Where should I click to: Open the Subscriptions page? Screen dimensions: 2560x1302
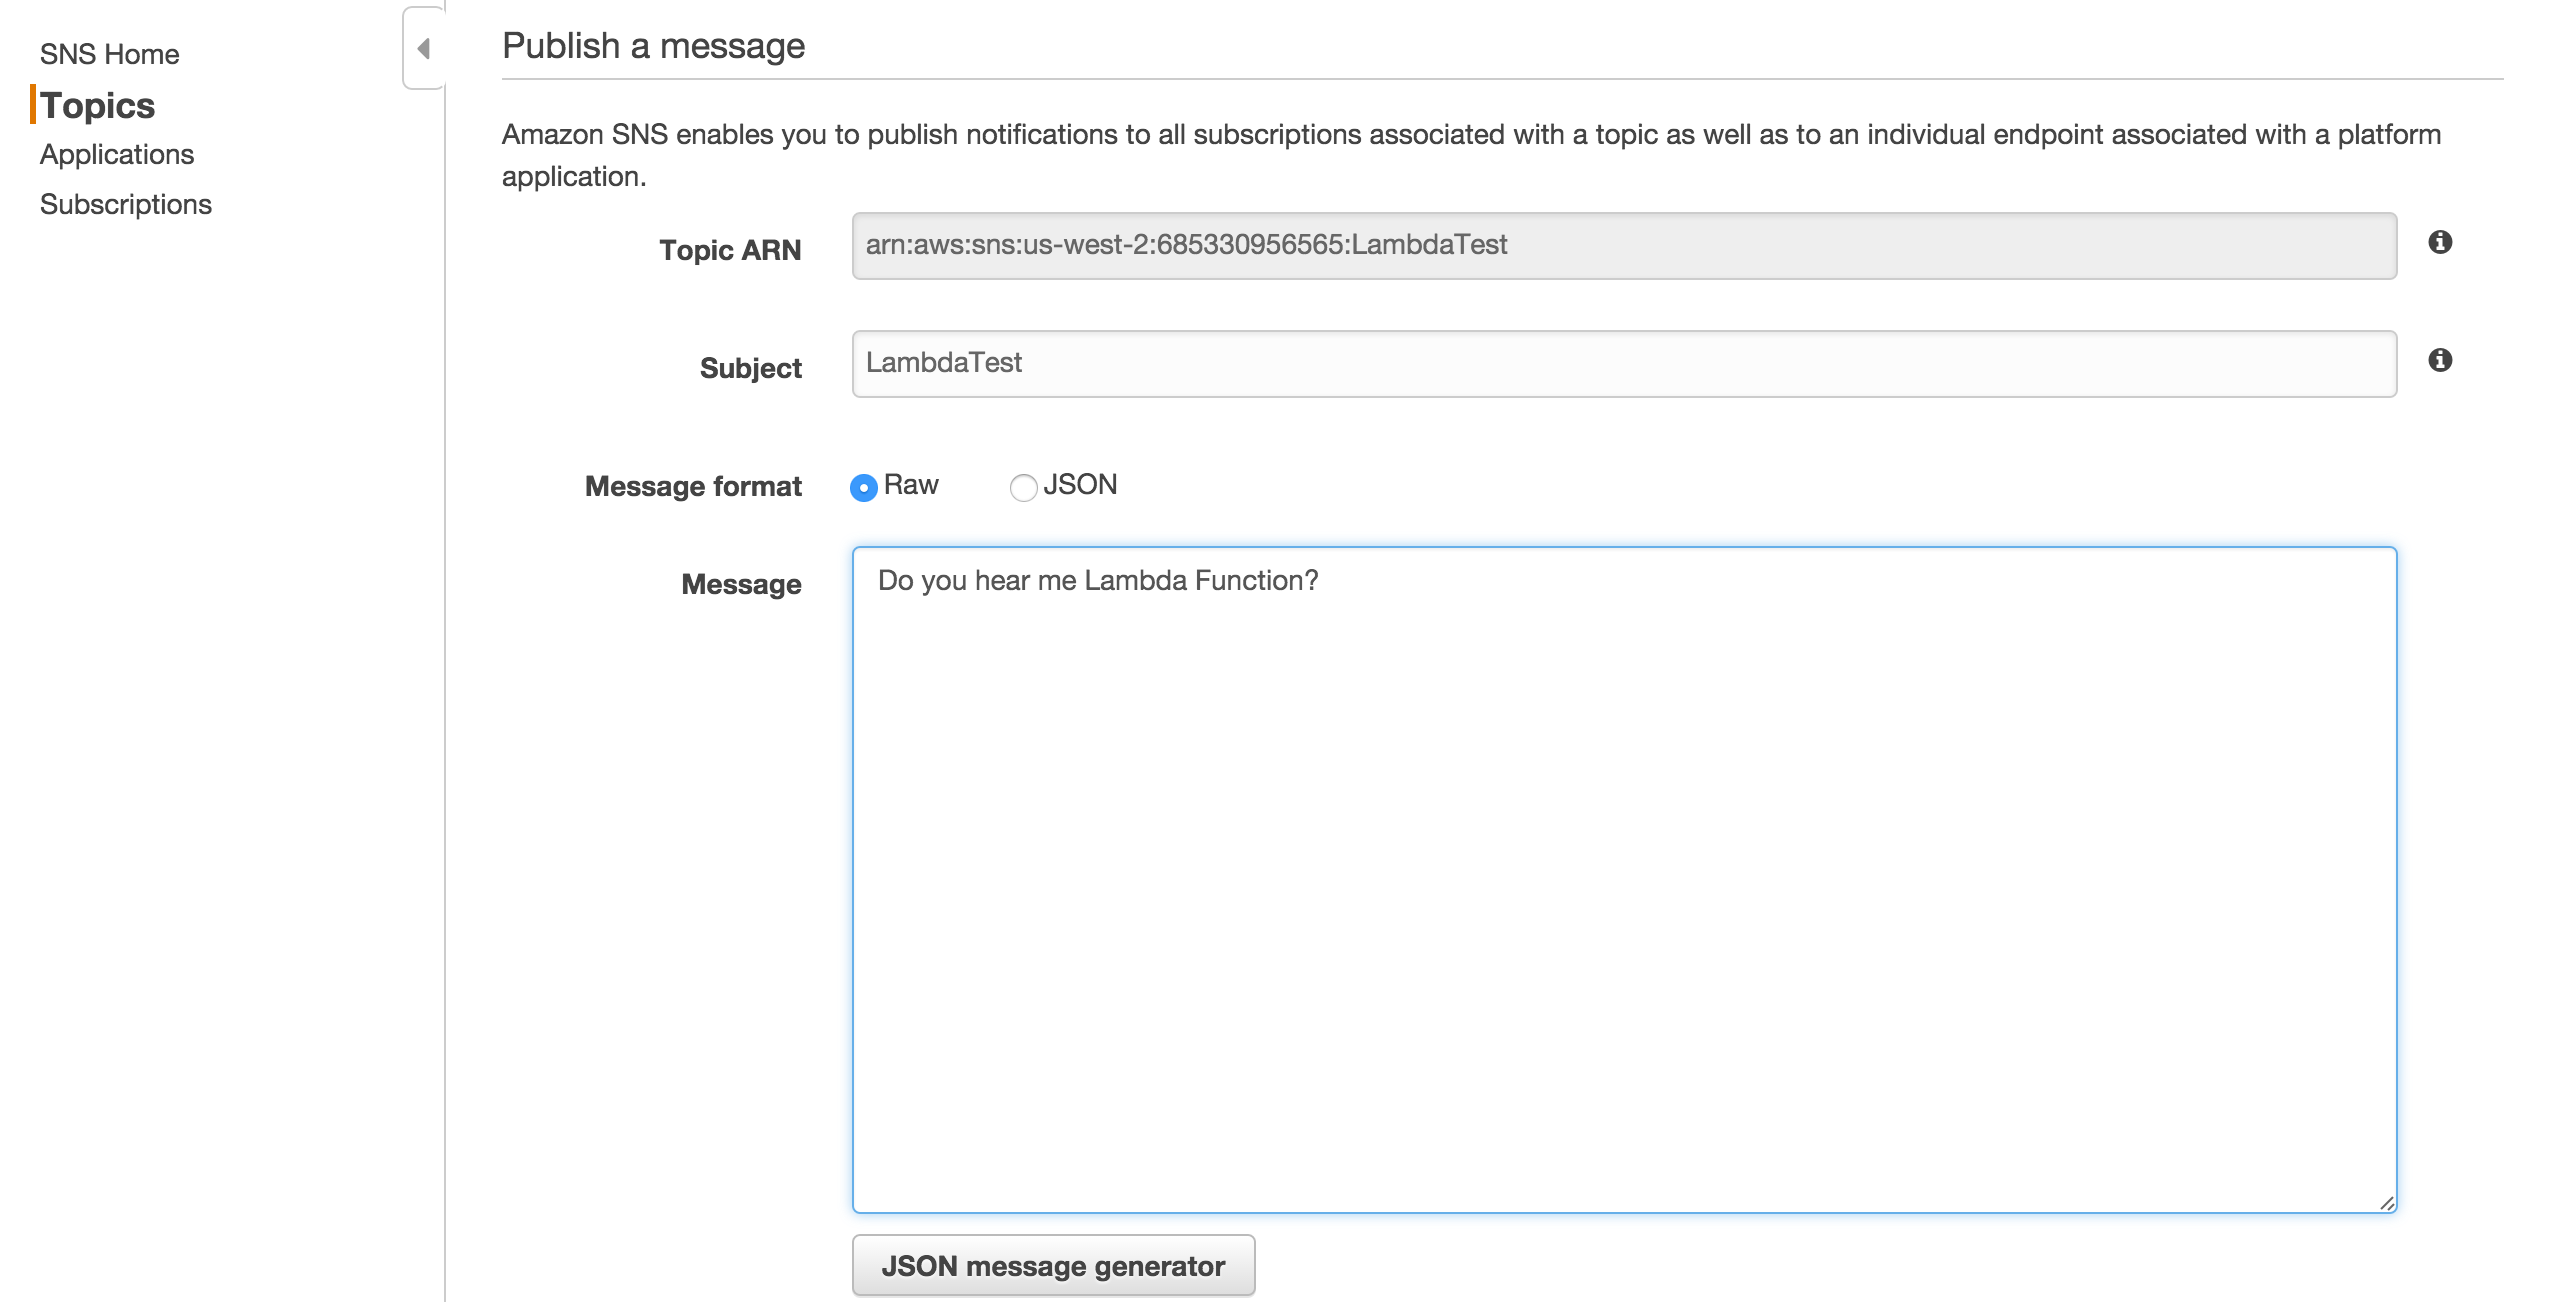coord(125,204)
